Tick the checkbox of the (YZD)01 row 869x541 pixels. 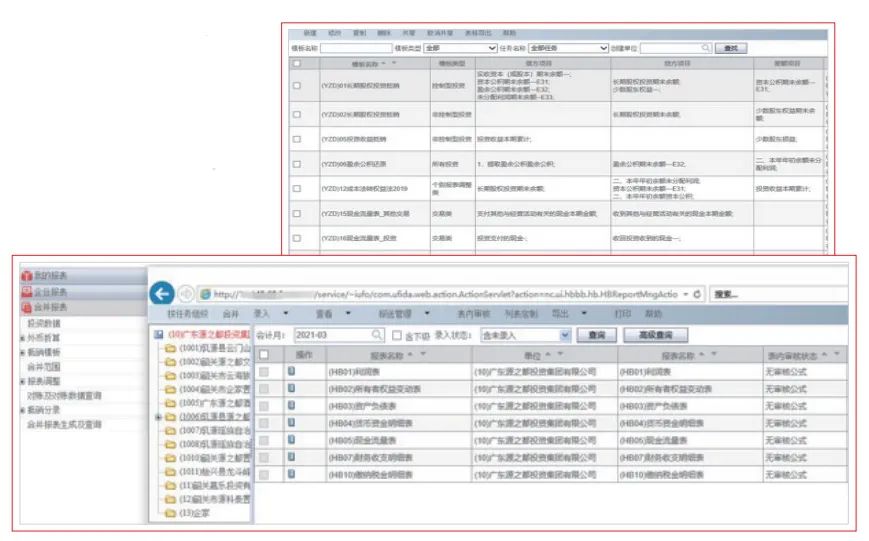(x=297, y=85)
